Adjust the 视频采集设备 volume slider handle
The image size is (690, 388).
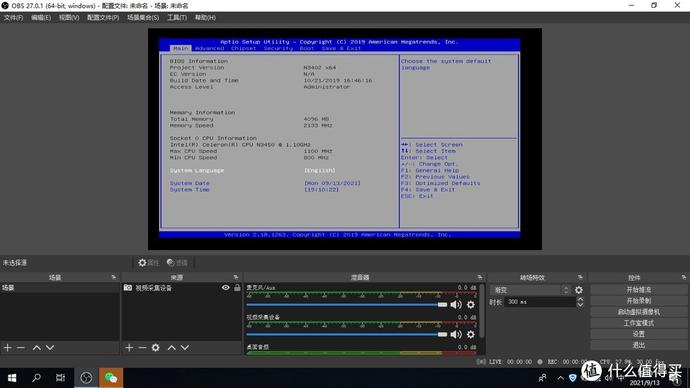[442, 334]
